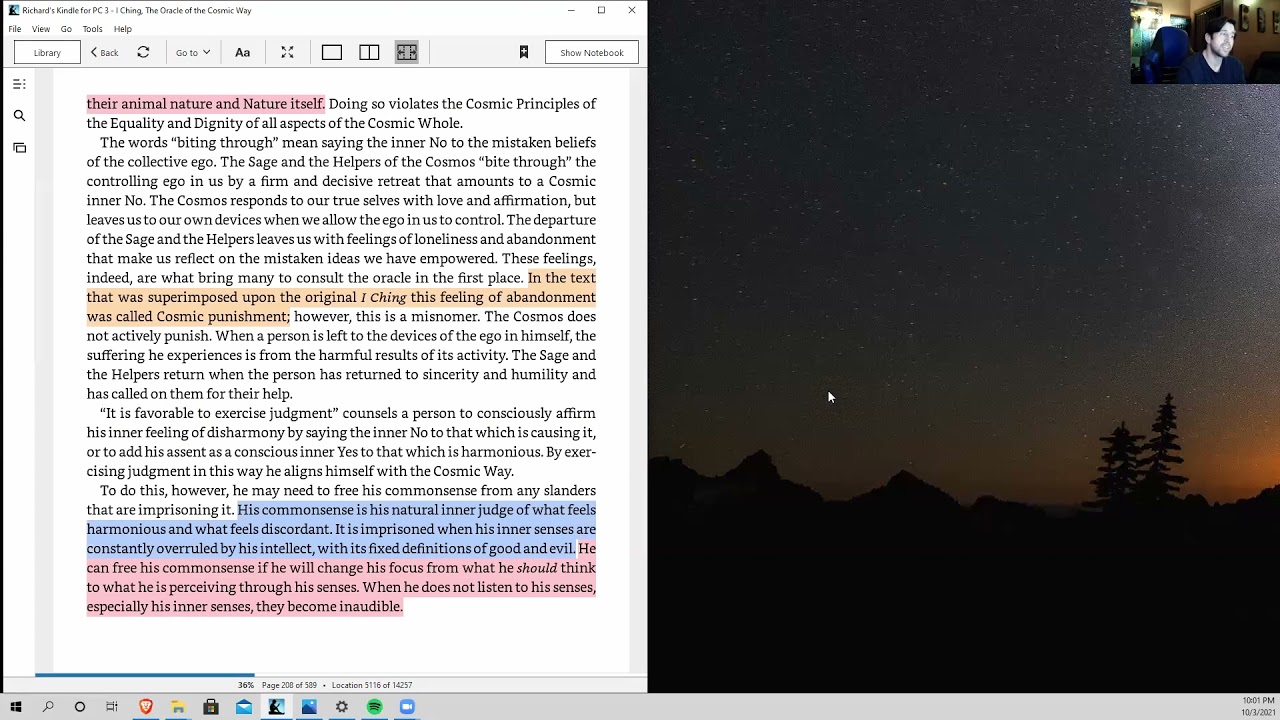The image size is (1280, 720).
Task: Click the webcam video thumbnail
Action: click(x=1205, y=42)
